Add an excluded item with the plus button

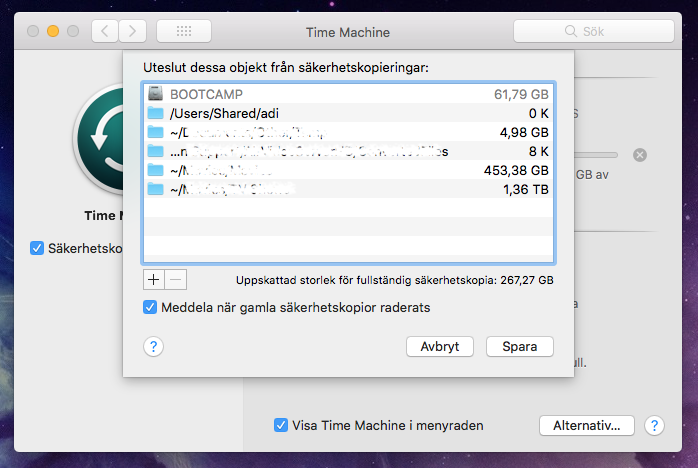154,280
